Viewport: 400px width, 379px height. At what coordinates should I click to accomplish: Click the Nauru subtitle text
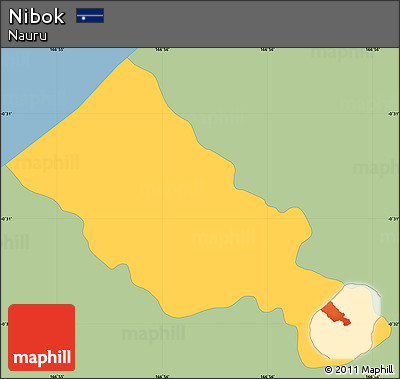(x=28, y=35)
